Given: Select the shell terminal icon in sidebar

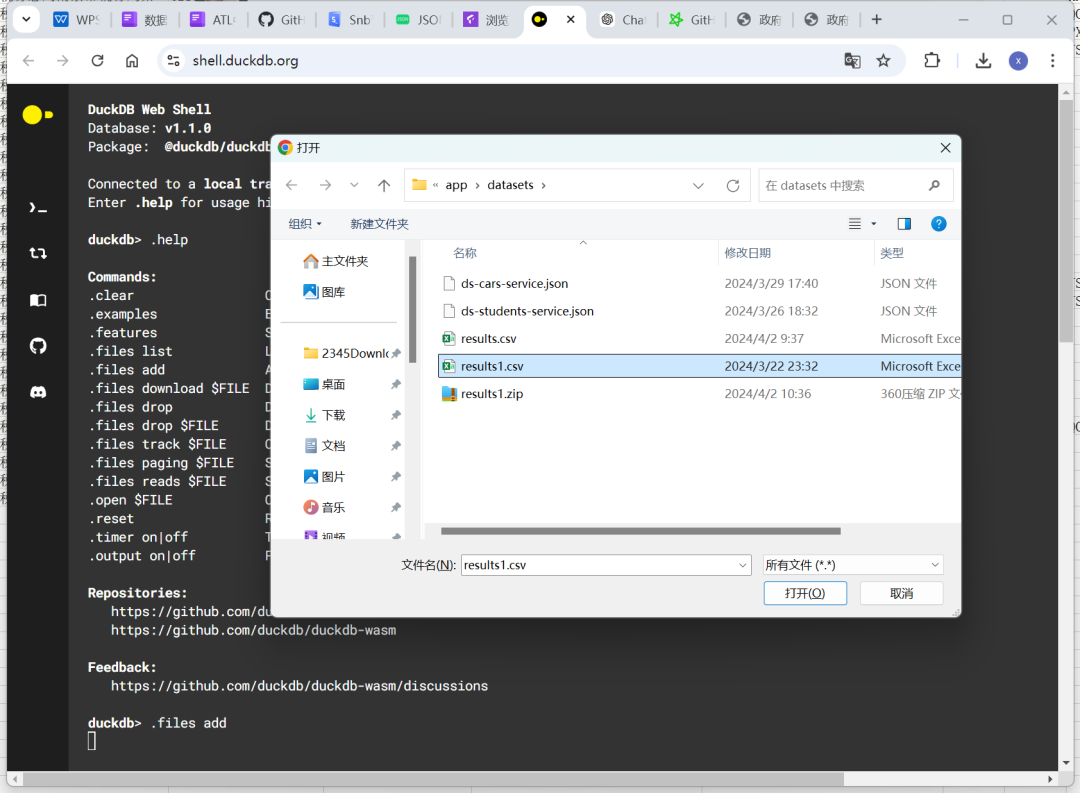Looking at the screenshot, I should (37, 208).
